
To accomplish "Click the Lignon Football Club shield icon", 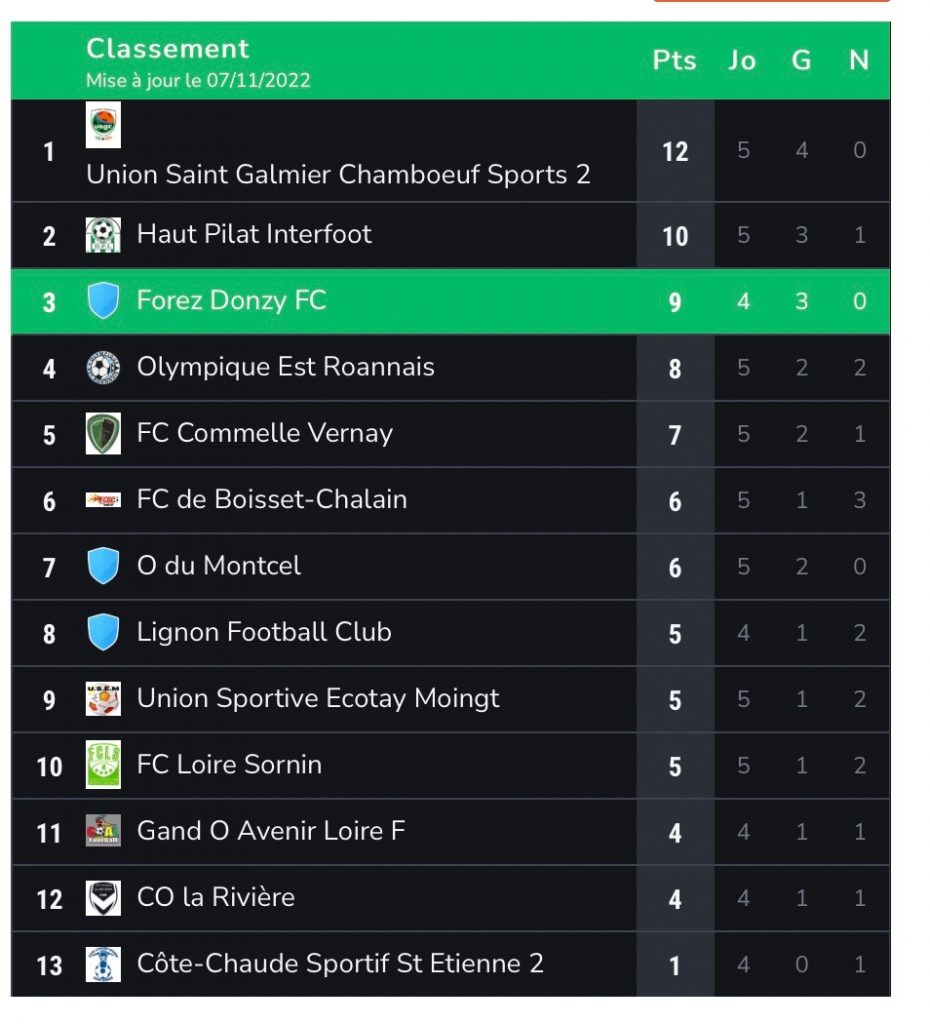I will pos(103,632).
